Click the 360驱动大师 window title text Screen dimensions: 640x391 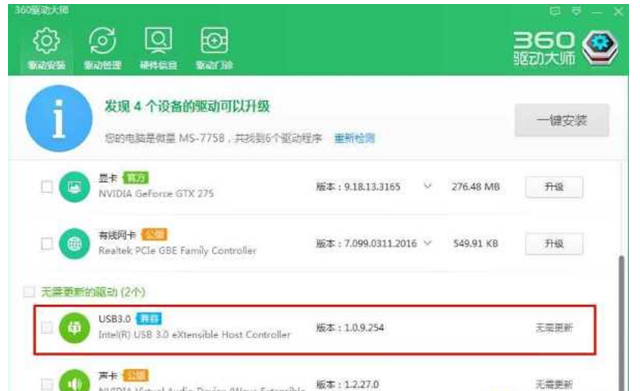click(x=42, y=10)
